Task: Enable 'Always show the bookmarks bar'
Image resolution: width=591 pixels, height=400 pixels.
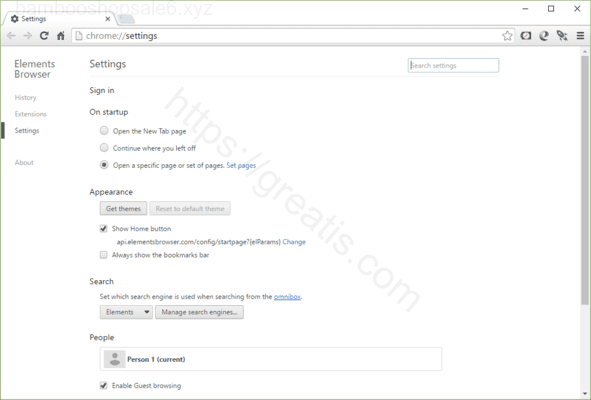Action: [104, 255]
